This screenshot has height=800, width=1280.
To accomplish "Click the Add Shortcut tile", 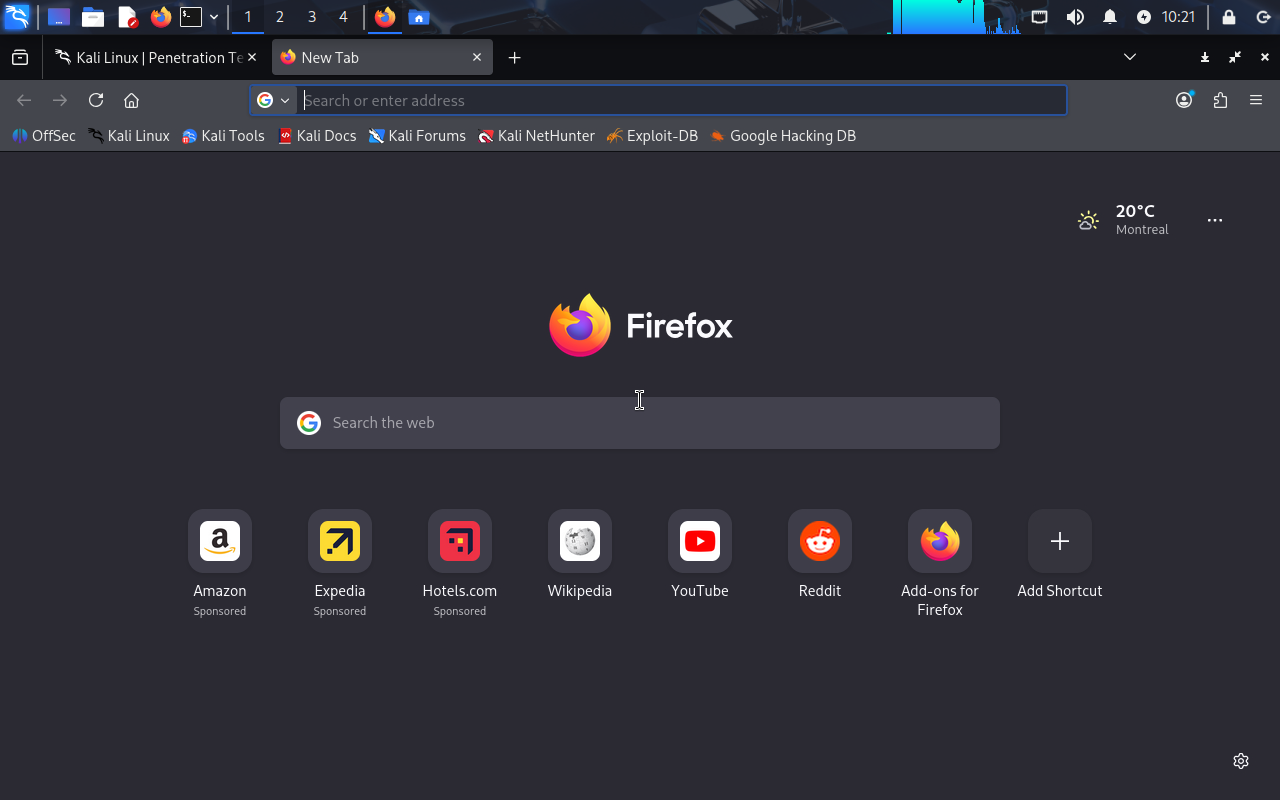I will tap(1060, 542).
